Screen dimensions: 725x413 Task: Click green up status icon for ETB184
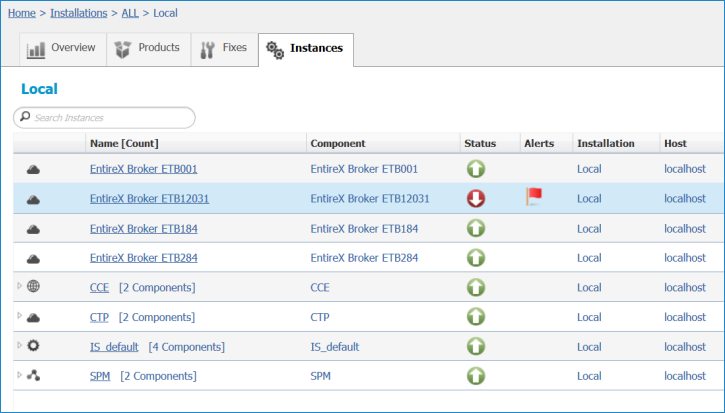click(x=476, y=228)
